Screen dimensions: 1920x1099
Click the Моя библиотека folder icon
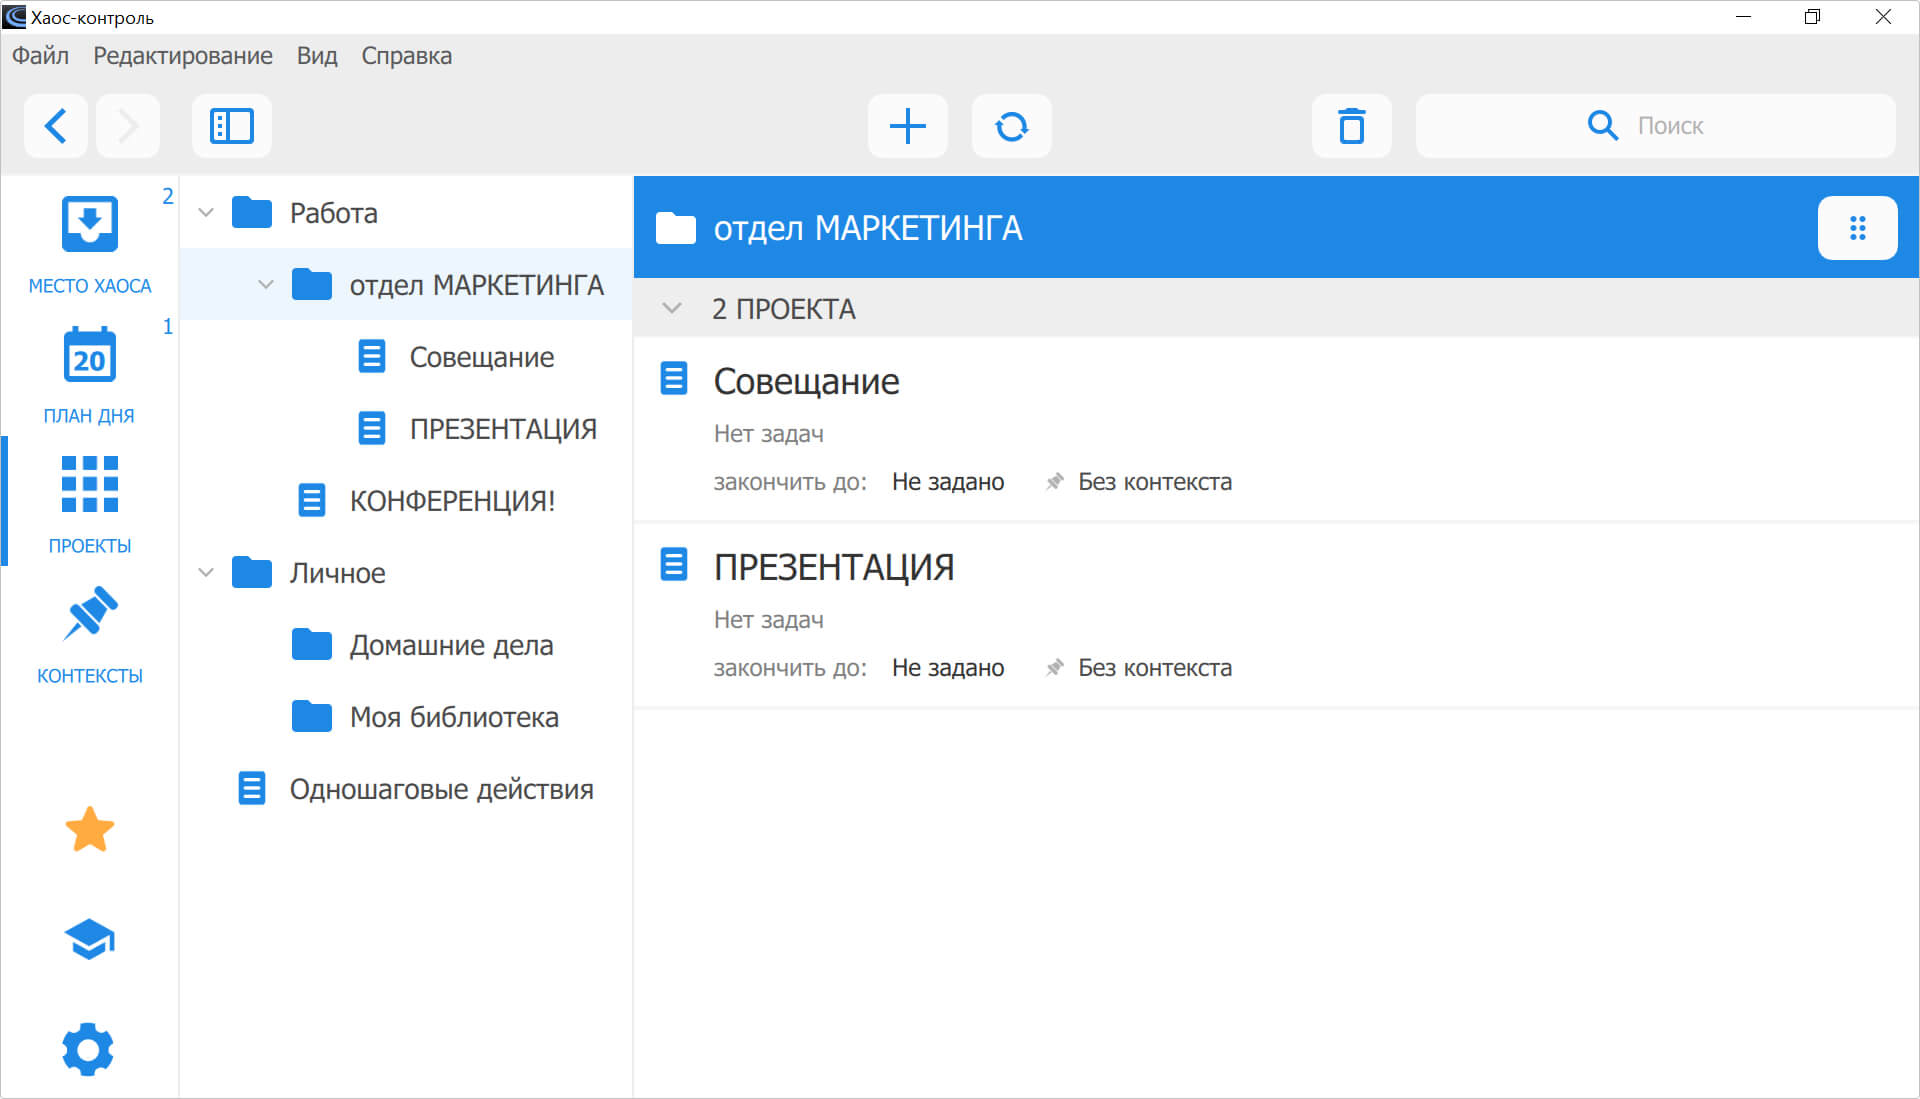coord(312,716)
